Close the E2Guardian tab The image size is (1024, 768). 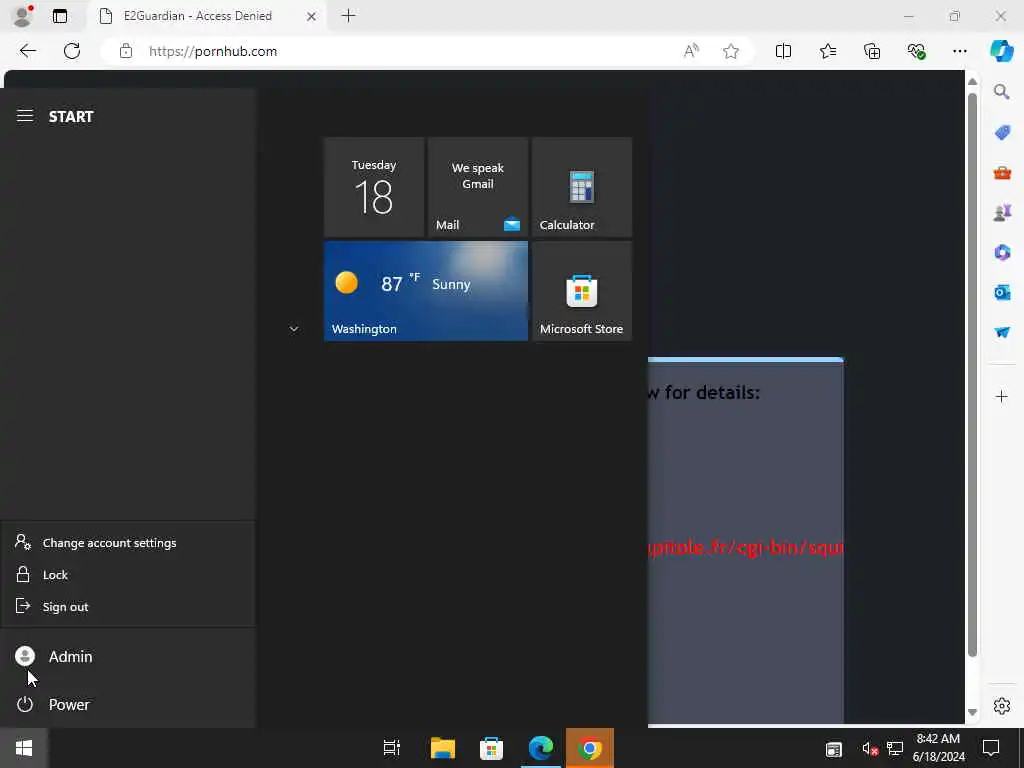tap(312, 16)
